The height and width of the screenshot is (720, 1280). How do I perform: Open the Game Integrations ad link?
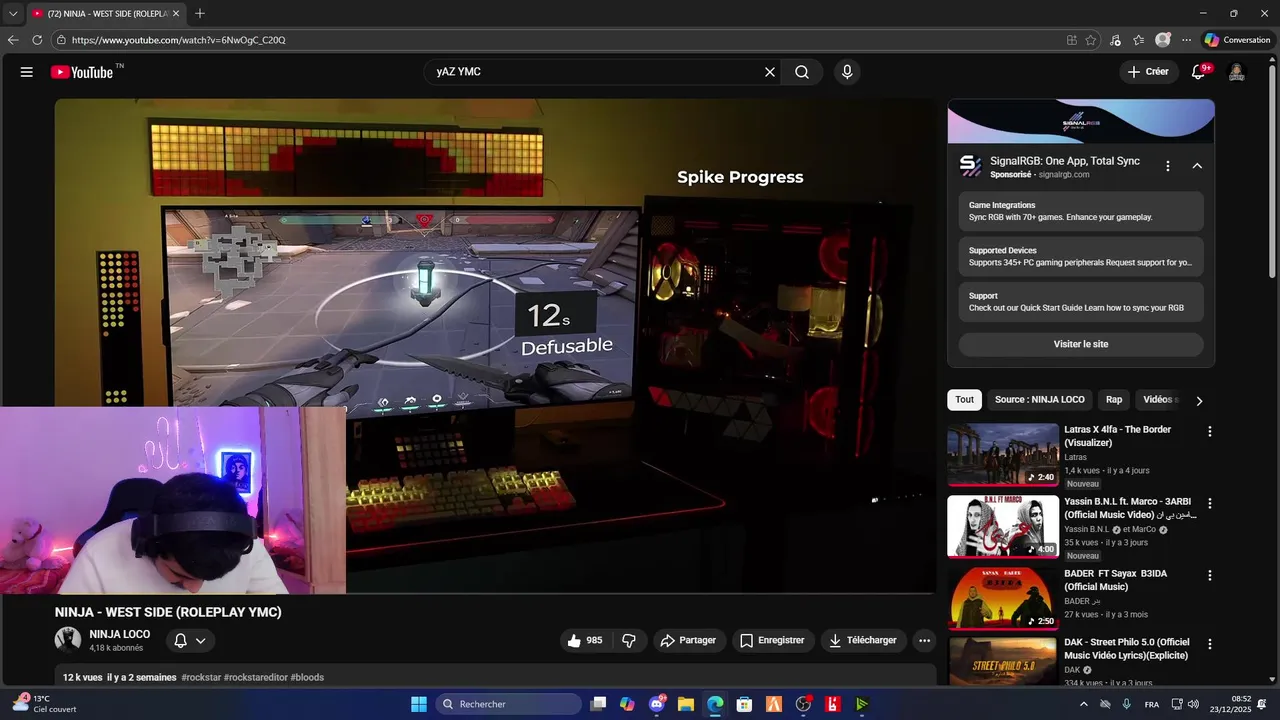[1081, 211]
